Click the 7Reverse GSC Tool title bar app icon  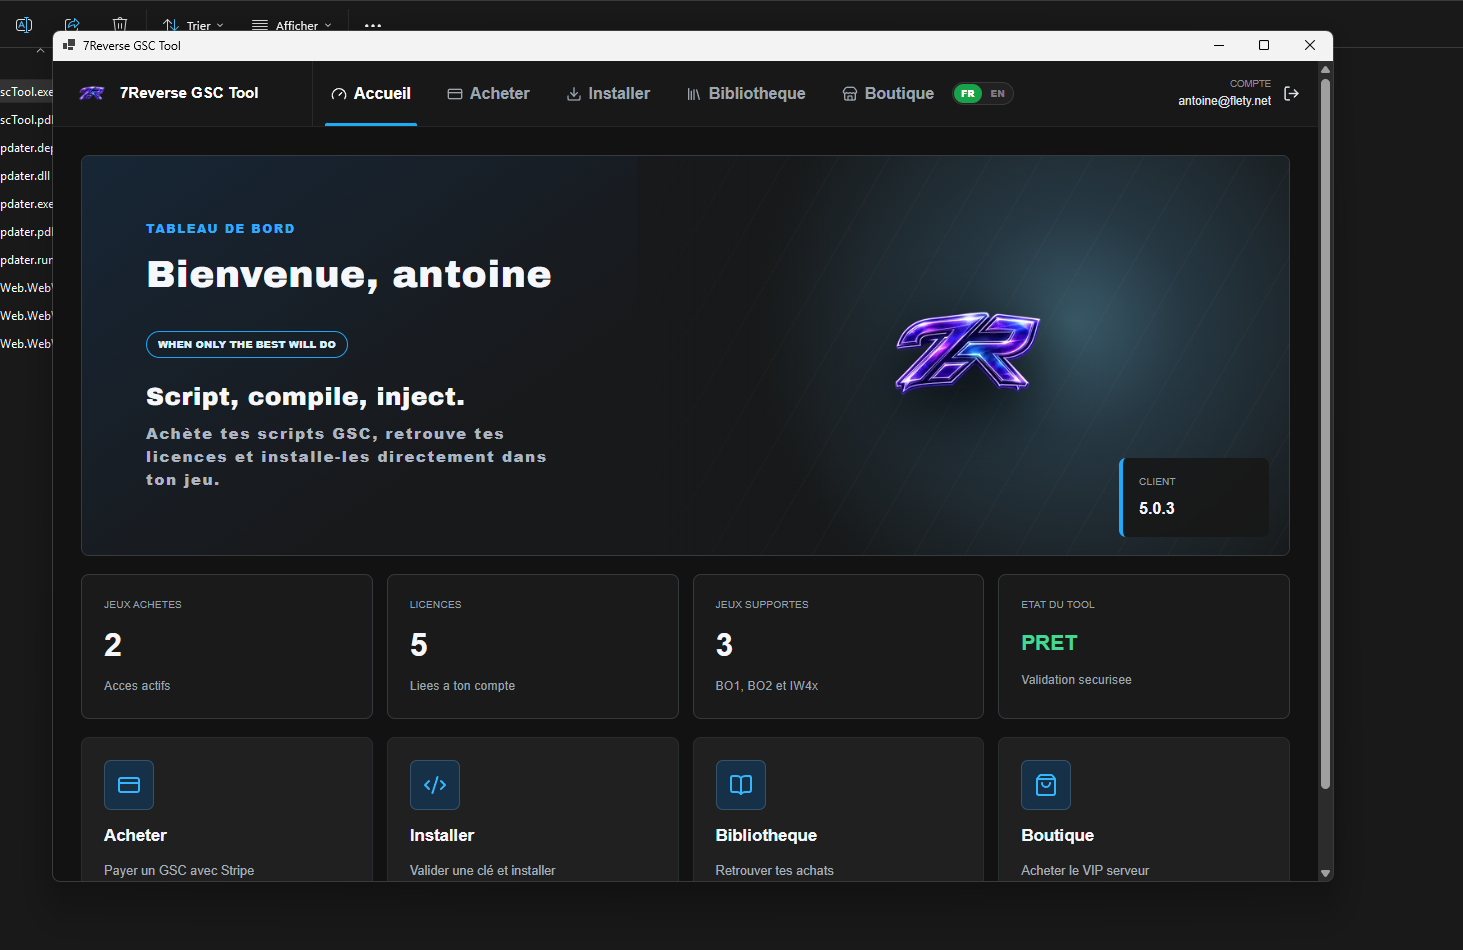click(69, 45)
